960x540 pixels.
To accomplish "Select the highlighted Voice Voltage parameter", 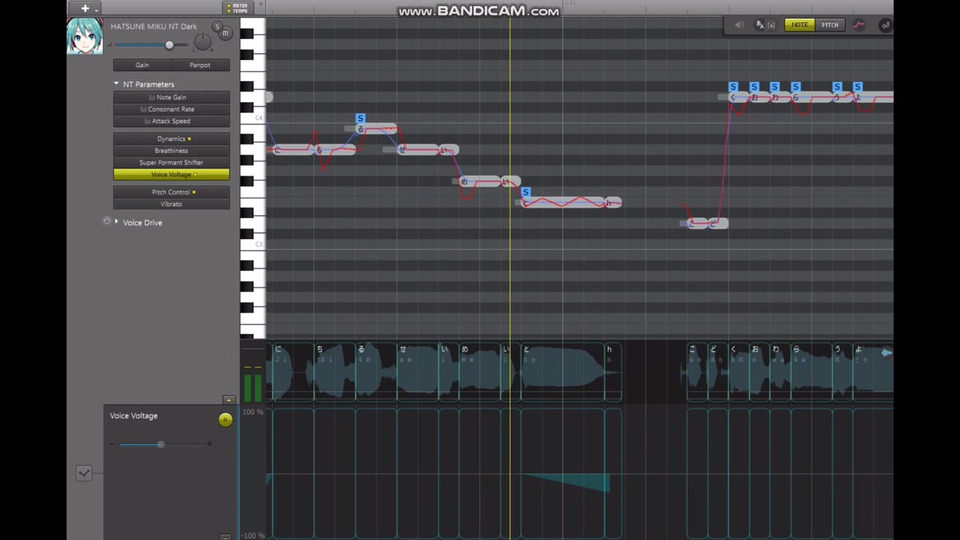I will pyautogui.click(x=171, y=174).
